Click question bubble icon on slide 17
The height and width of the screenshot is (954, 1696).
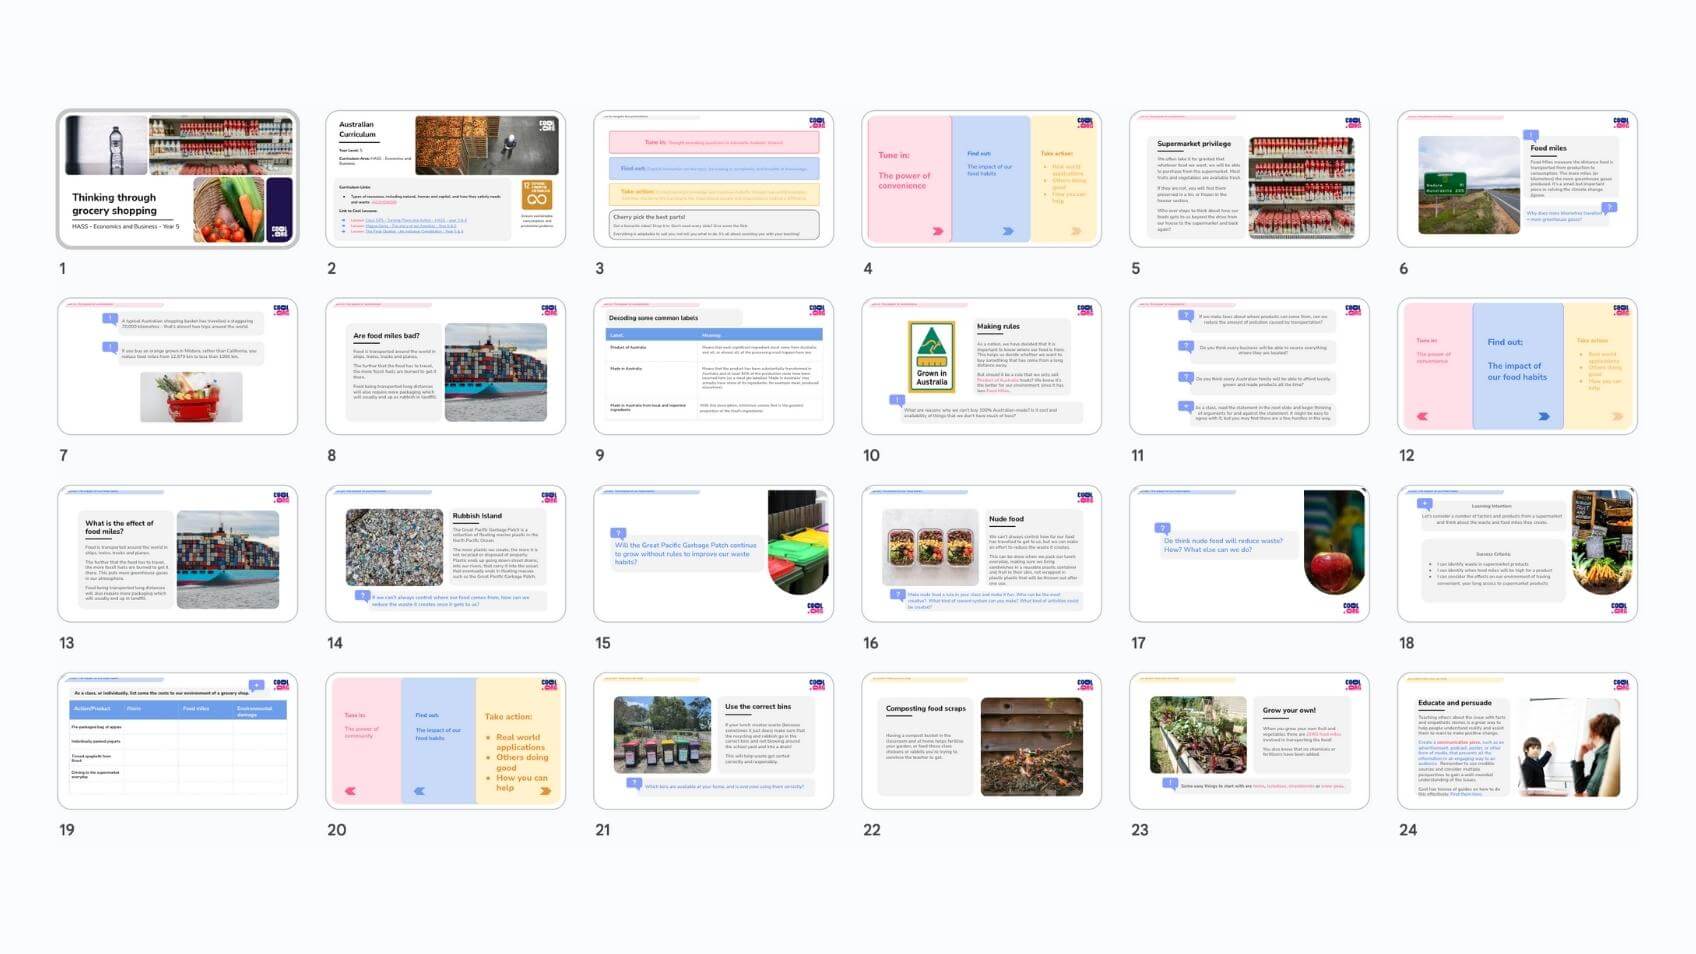point(1162,528)
